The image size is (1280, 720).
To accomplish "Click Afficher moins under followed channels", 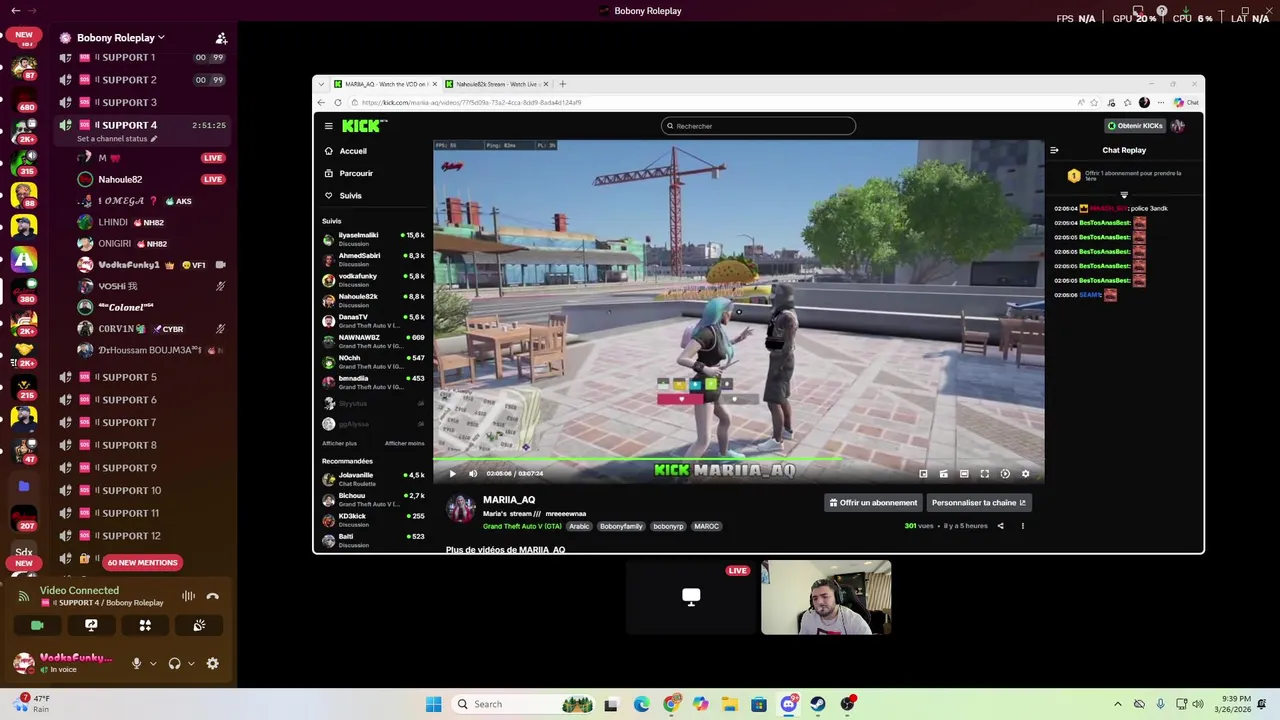I will [x=404, y=443].
